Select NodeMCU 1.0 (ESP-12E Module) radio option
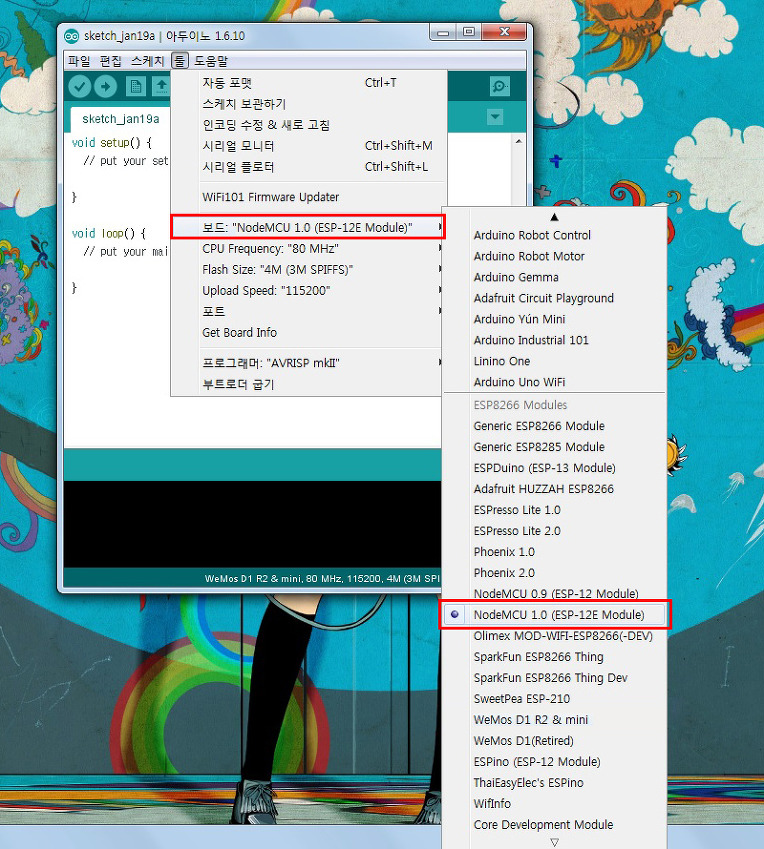The height and width of the screenshot is (849, 764). [x=554, y=615]
